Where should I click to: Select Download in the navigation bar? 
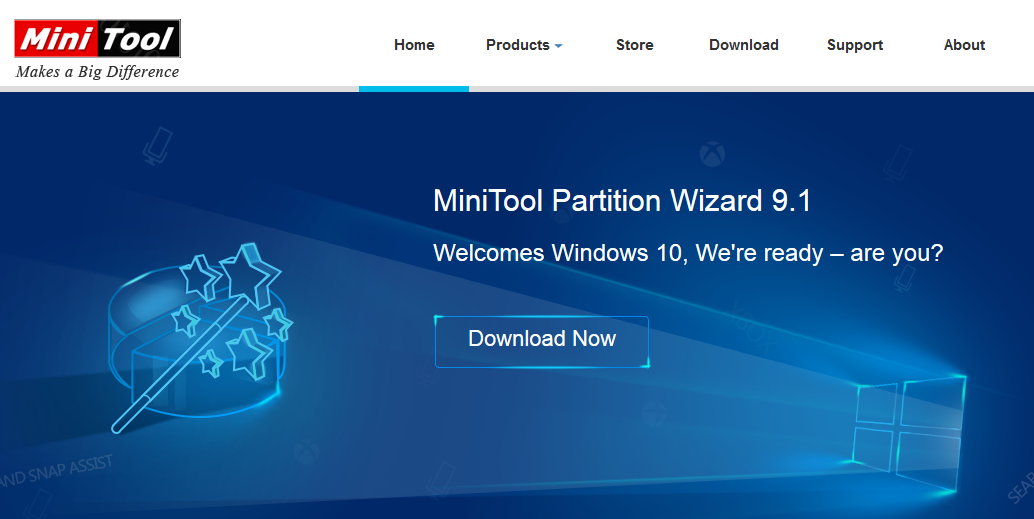click(744, 45)
